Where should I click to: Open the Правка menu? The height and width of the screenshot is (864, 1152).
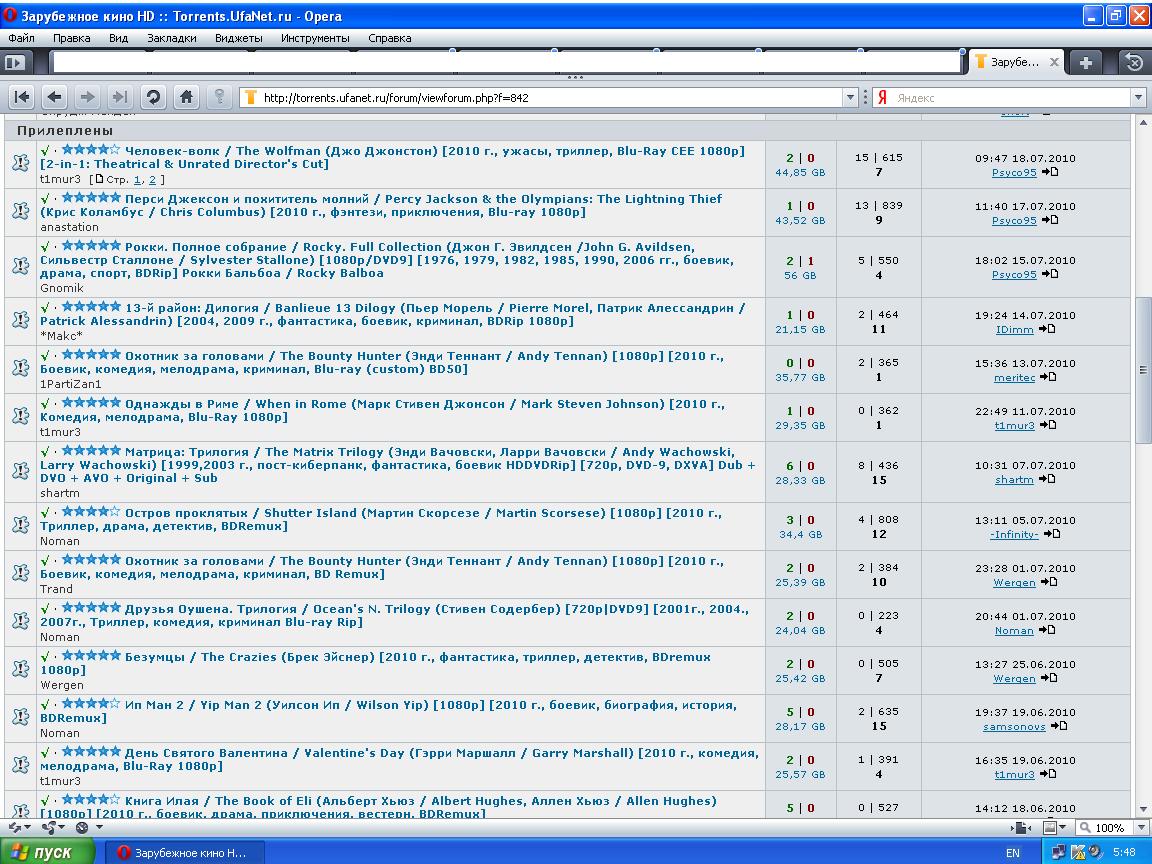[71, 38]
